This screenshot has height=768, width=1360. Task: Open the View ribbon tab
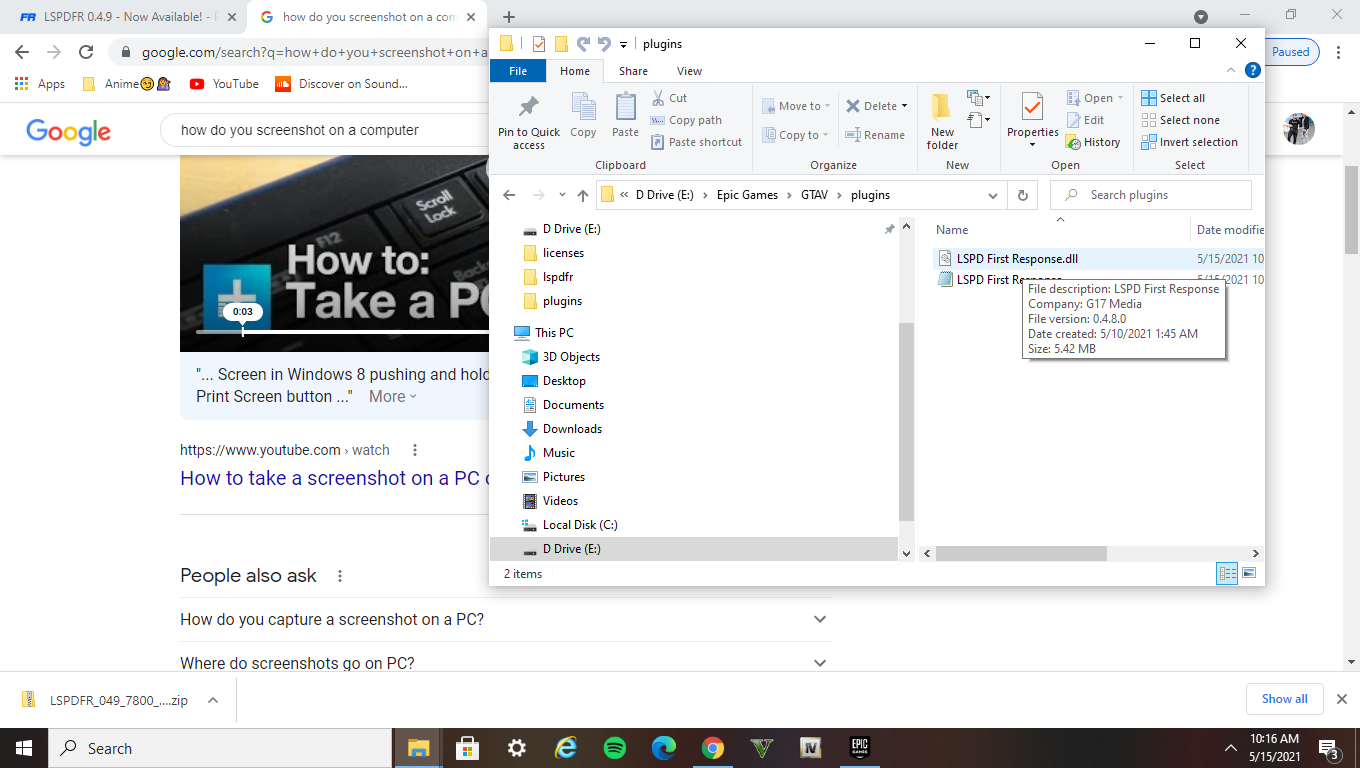tap(689, 71)
